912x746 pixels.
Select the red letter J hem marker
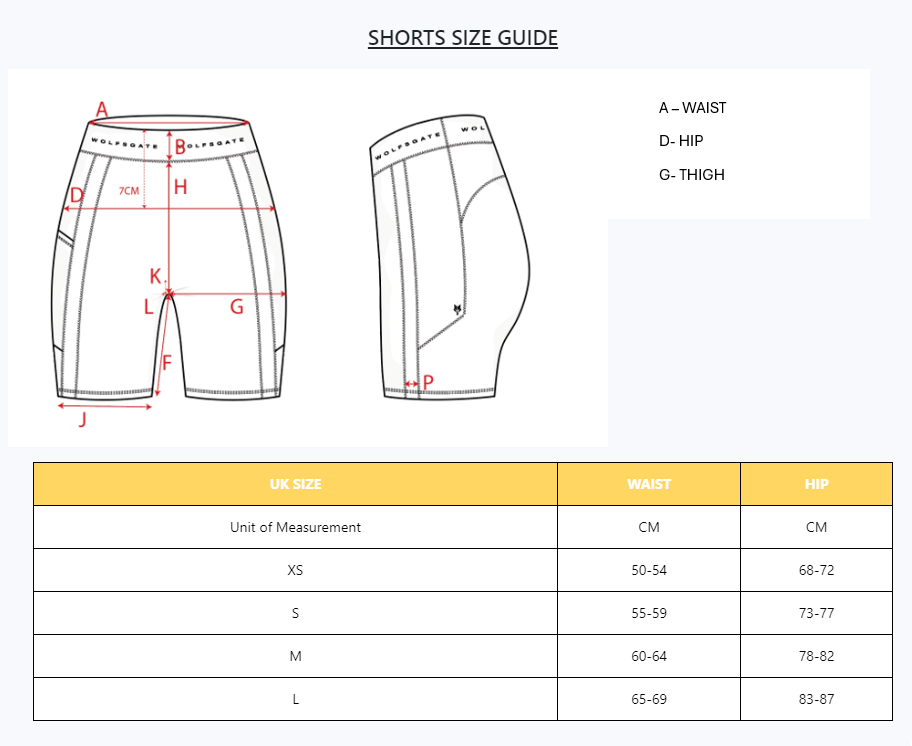(x=83, y=420)
